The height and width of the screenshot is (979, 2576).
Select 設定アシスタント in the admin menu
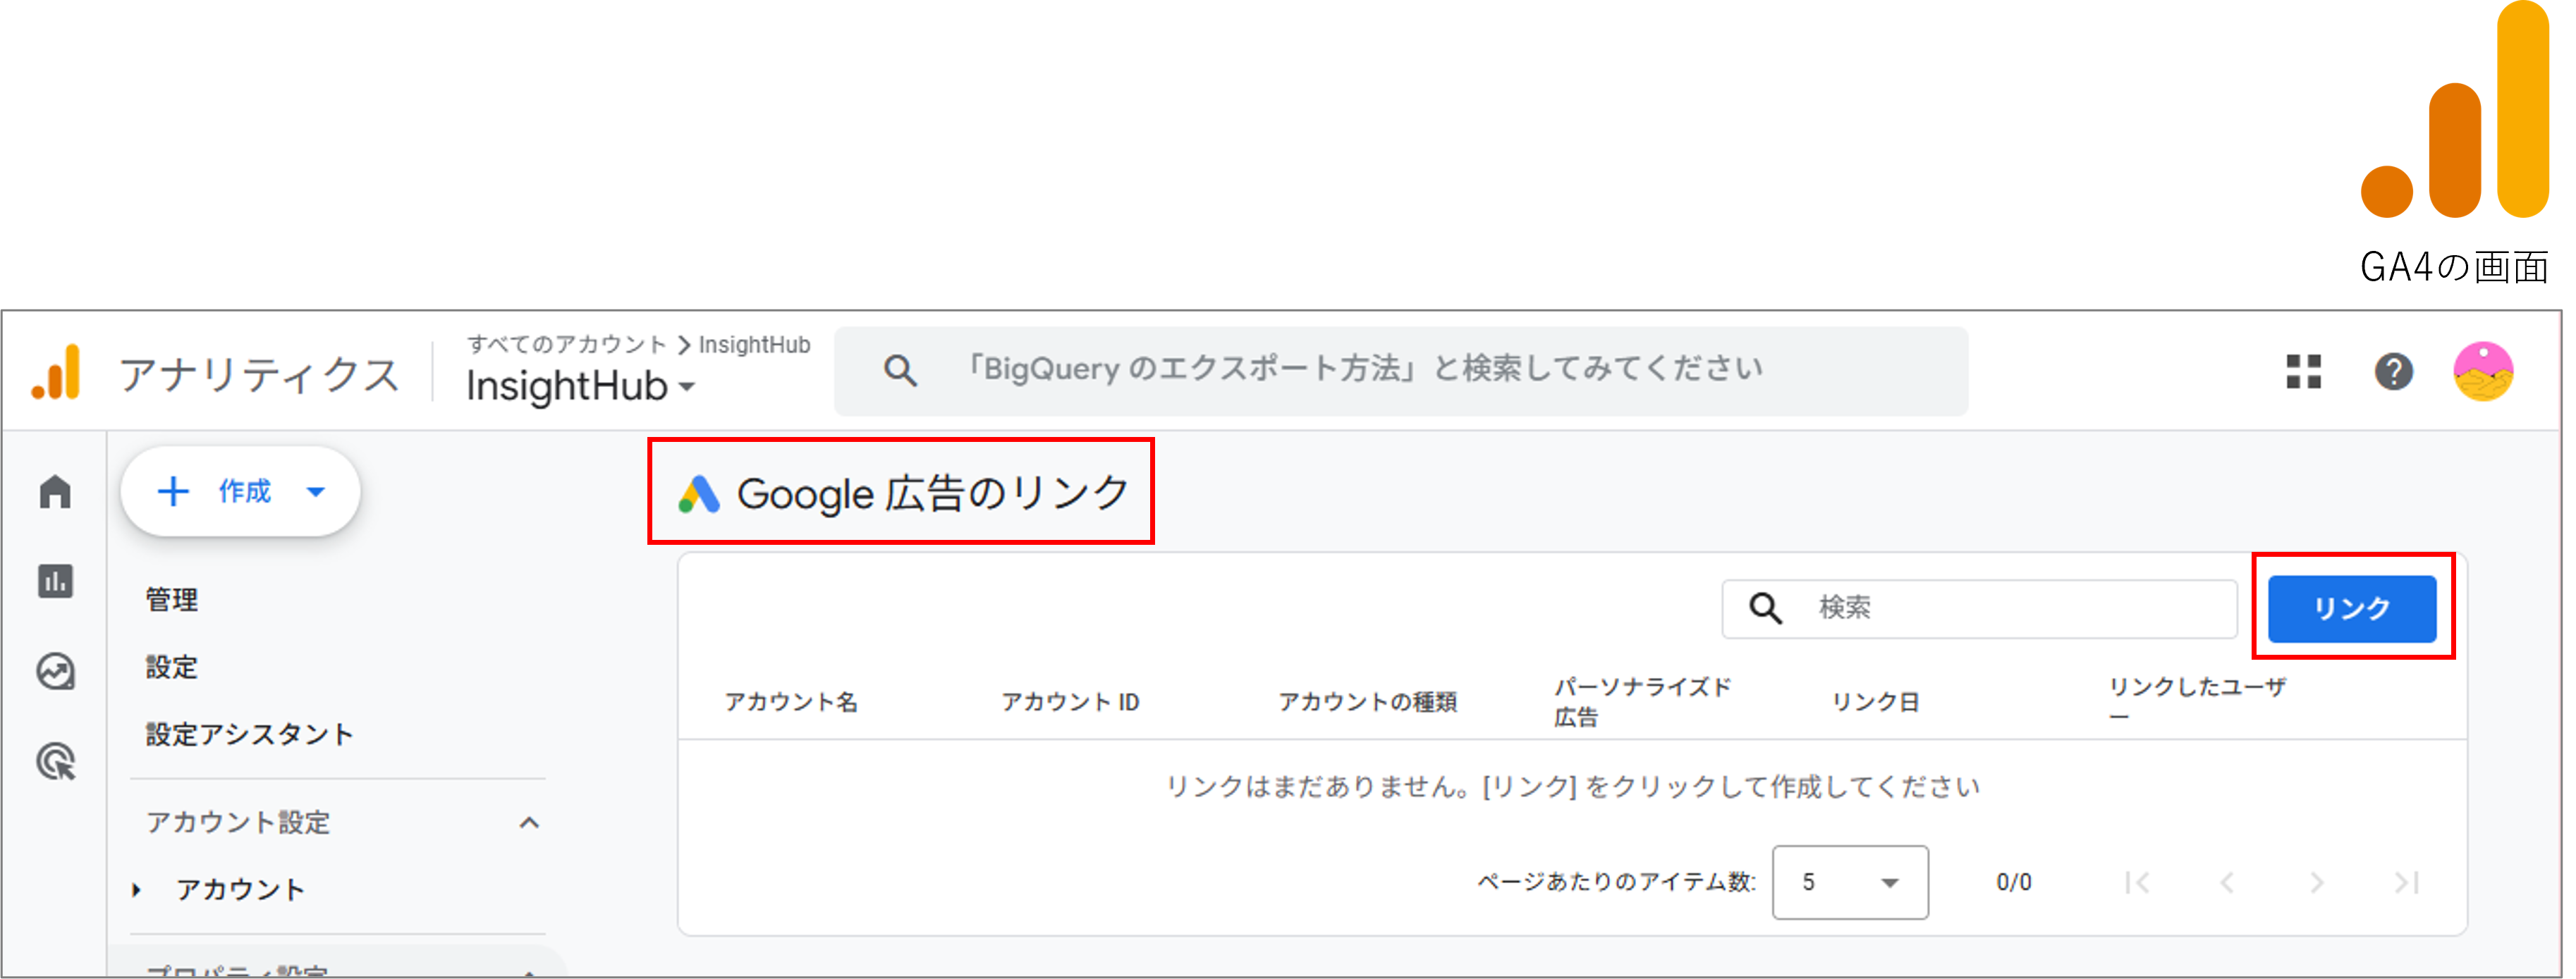coord(250,734)
